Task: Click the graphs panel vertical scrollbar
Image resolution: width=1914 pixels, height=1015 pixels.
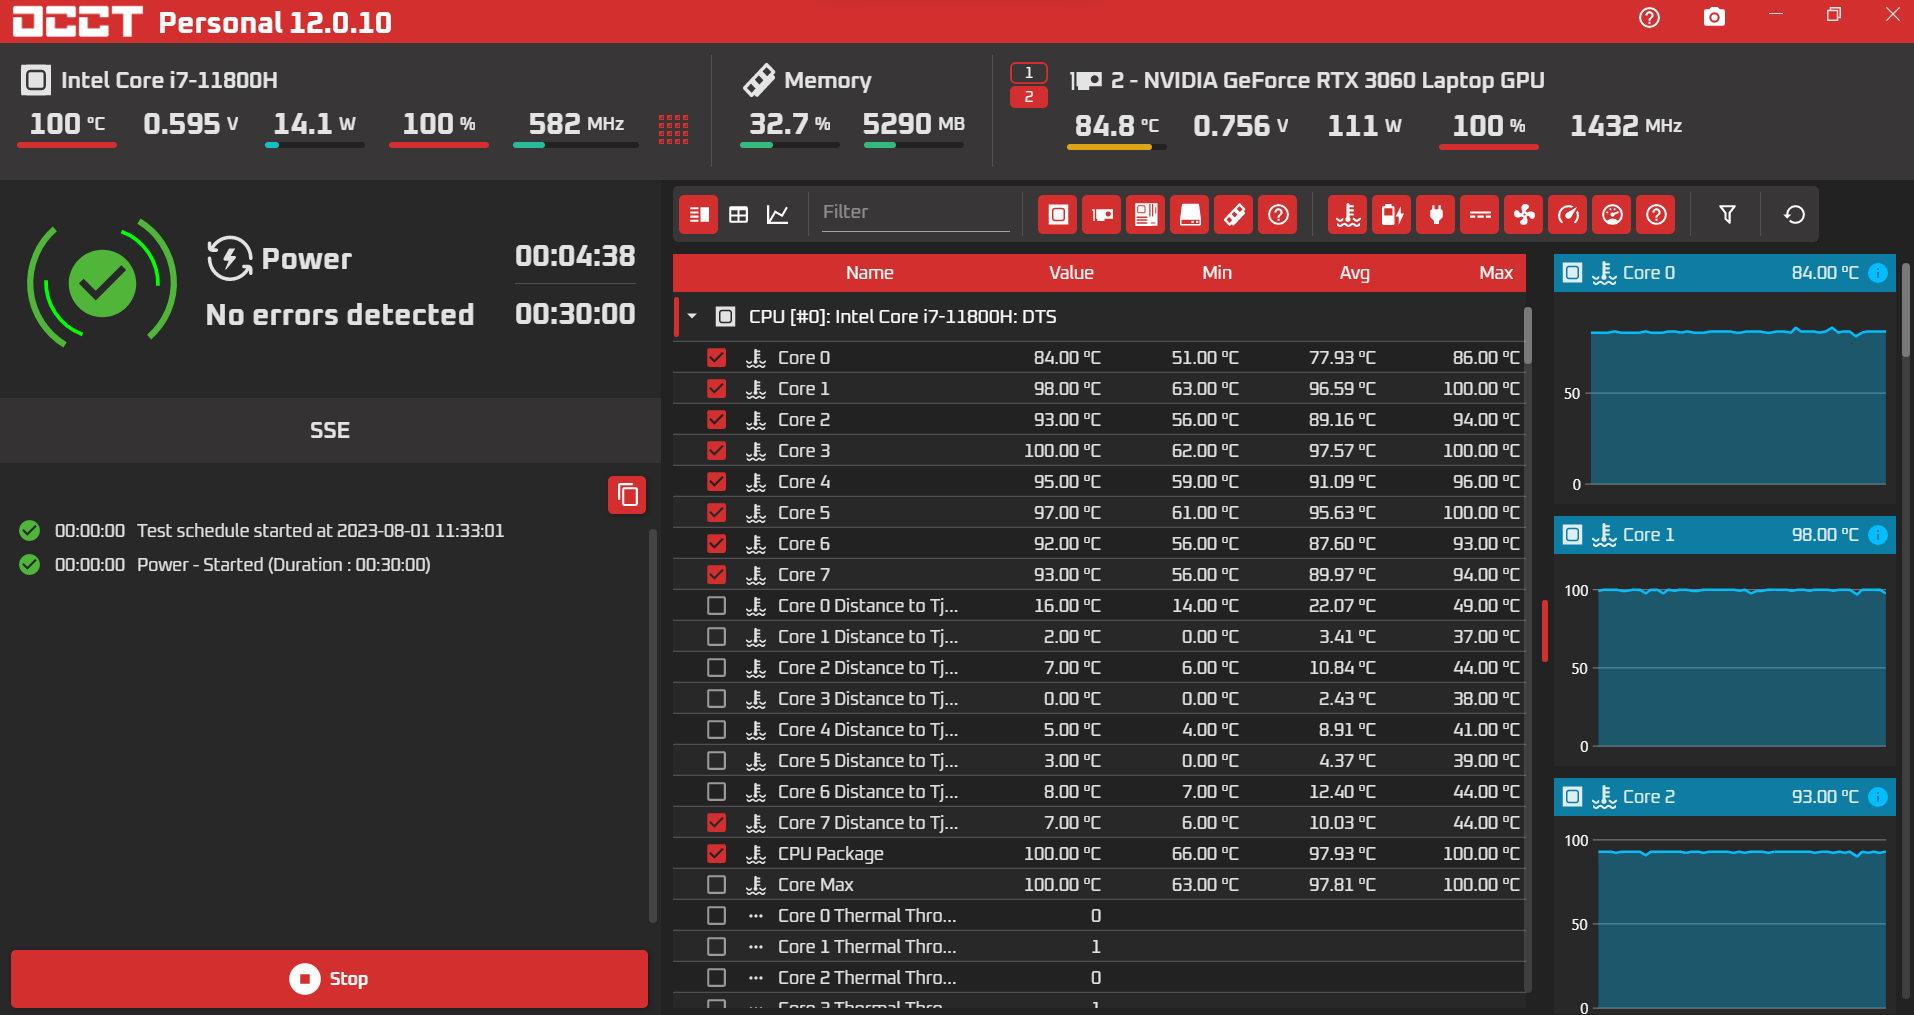Action: [x=1906, y=310]
